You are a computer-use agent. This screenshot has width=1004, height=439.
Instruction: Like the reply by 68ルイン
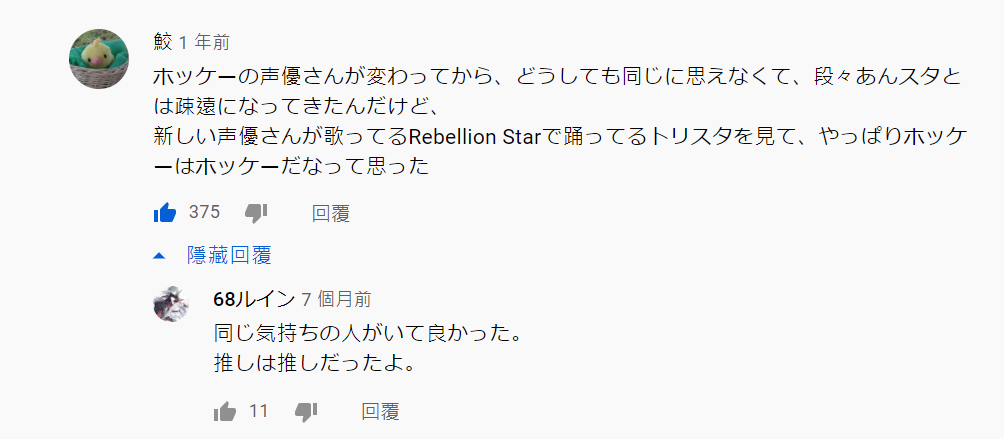tap(225, 411)
